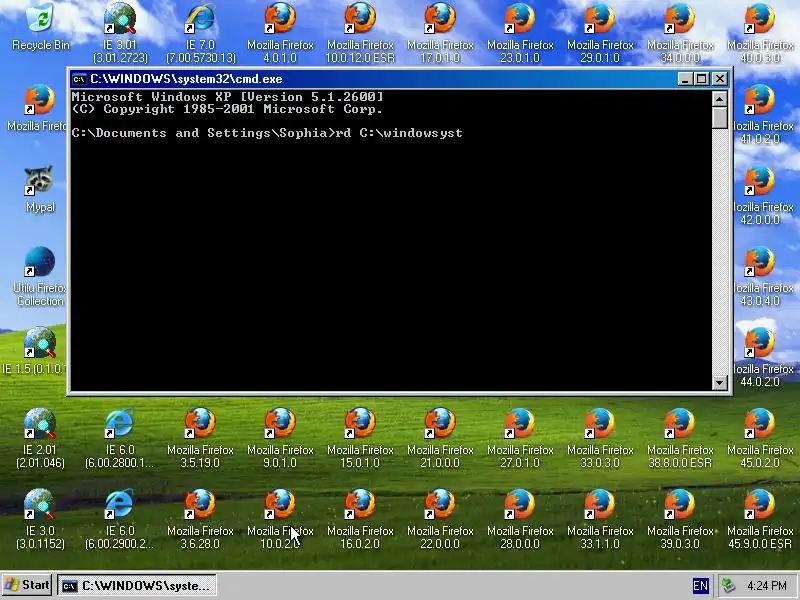Select the Mozilla Firefox 17.0.1.0 shortcut
This screenshot has width=800, height=600.
(x=440, y=33)
